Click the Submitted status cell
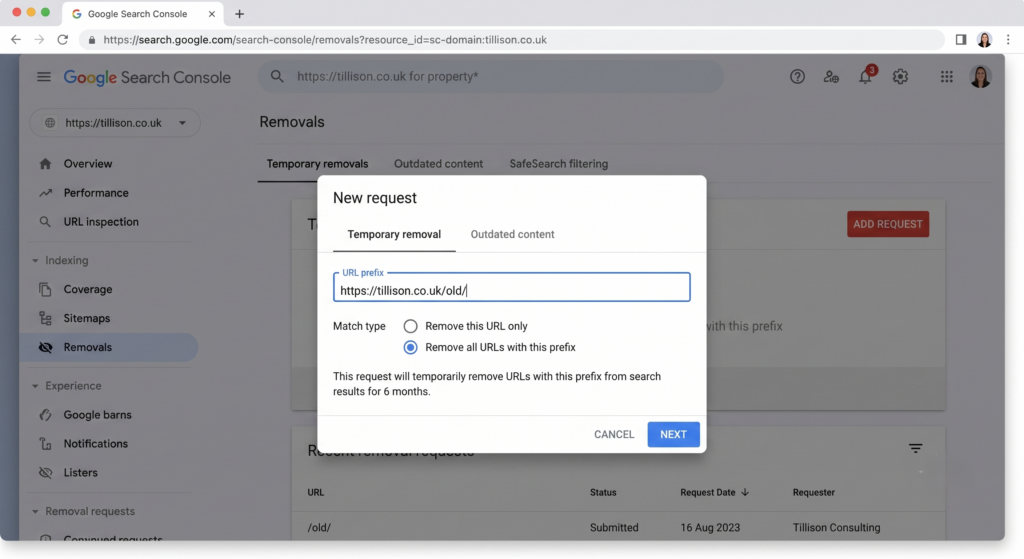The width and height of the screenshot is (1024, 559). click(614, 528)
